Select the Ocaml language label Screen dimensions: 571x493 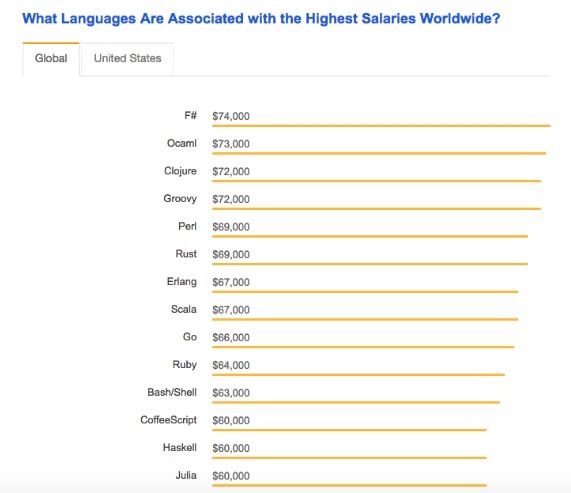(x=182, y=143)
